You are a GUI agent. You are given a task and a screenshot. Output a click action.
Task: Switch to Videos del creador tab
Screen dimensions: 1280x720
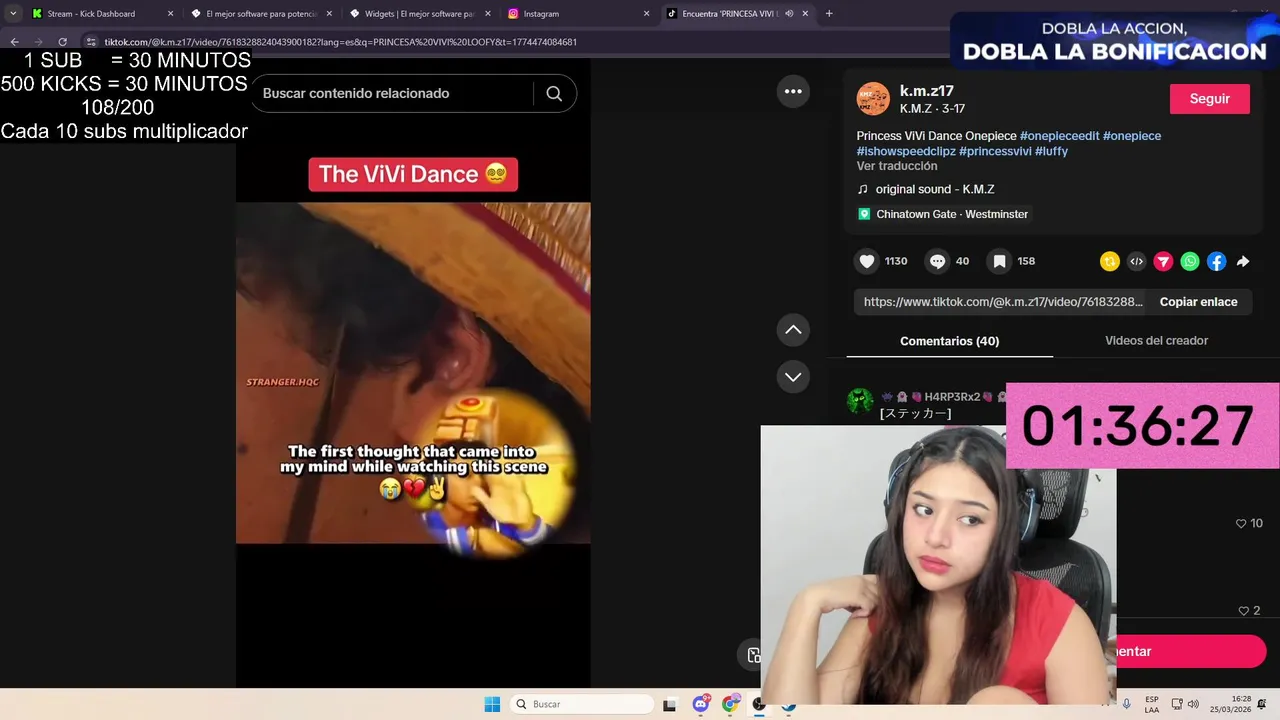click(1156, 341)
